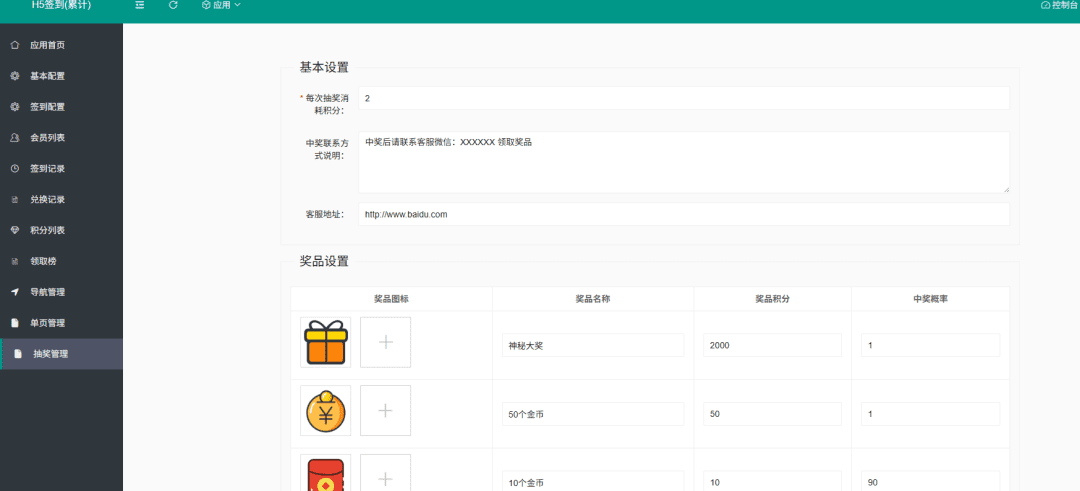Click the user icon beside 会员列表
The image size is (1080, 491).
(15, 138)
